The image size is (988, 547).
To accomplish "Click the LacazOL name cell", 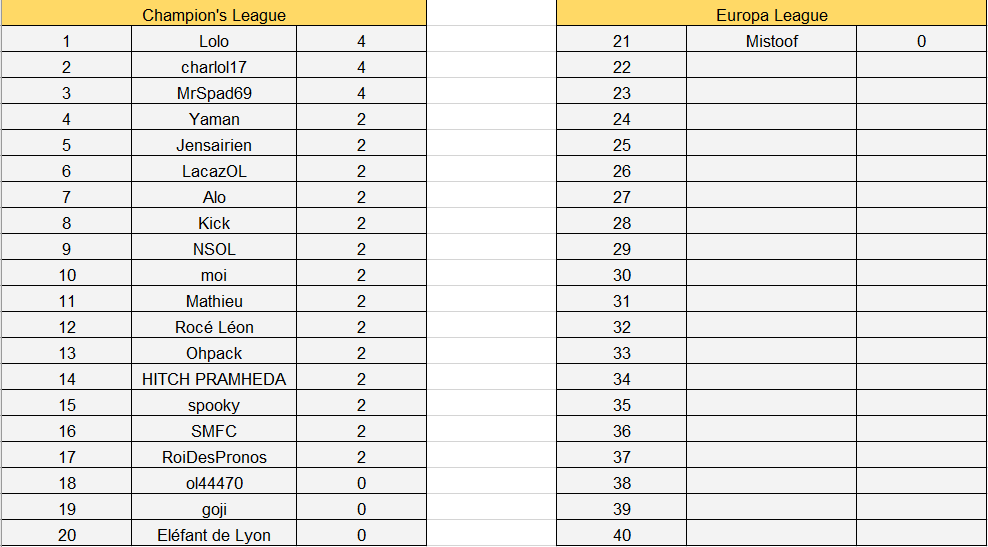I will (x=214, y=171).
